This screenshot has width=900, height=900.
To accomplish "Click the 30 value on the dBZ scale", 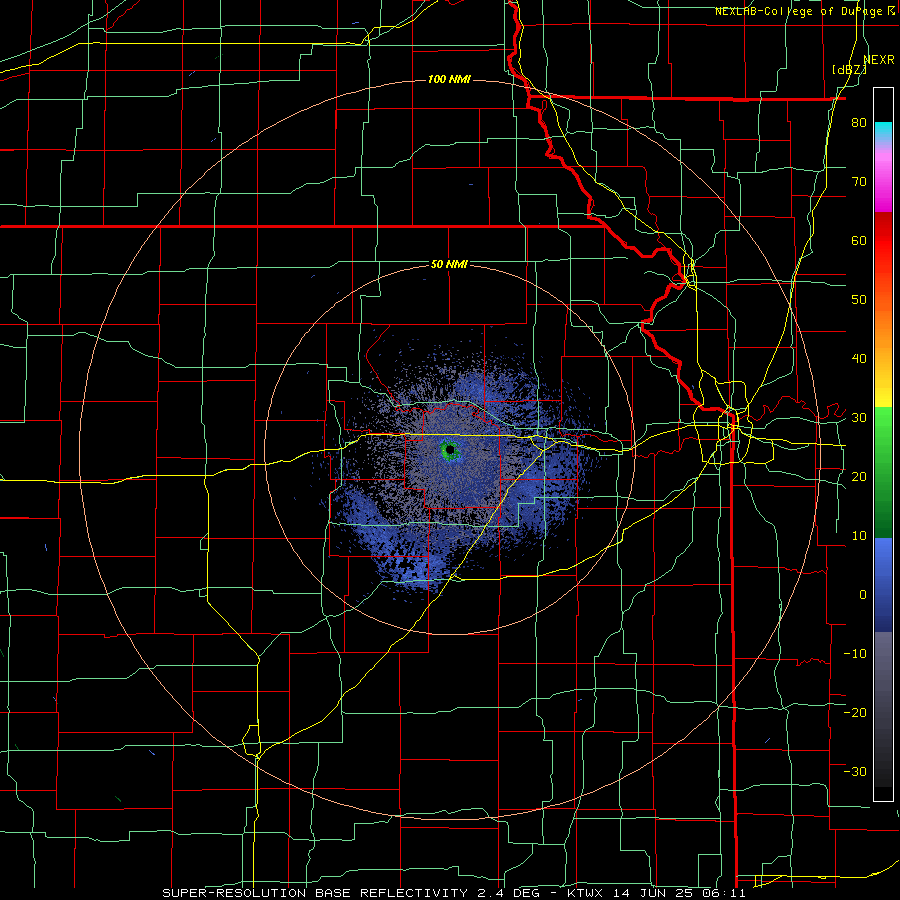I will point(859,418).
